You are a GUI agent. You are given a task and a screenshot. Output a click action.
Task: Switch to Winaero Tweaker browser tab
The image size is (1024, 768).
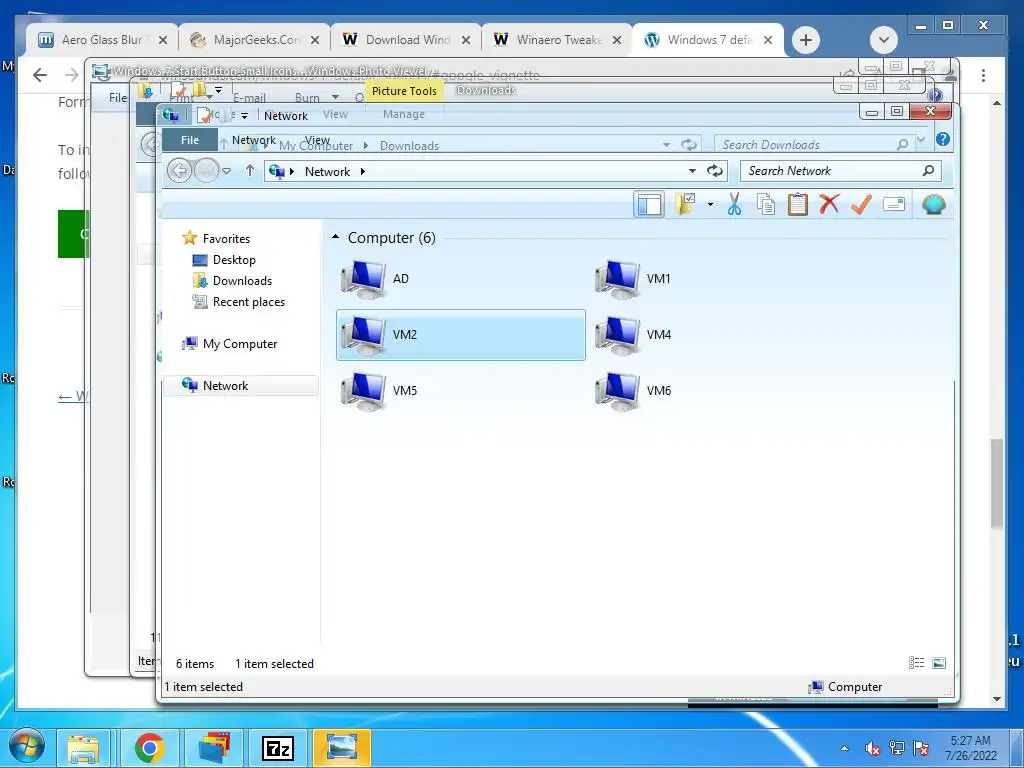point(556,40)
